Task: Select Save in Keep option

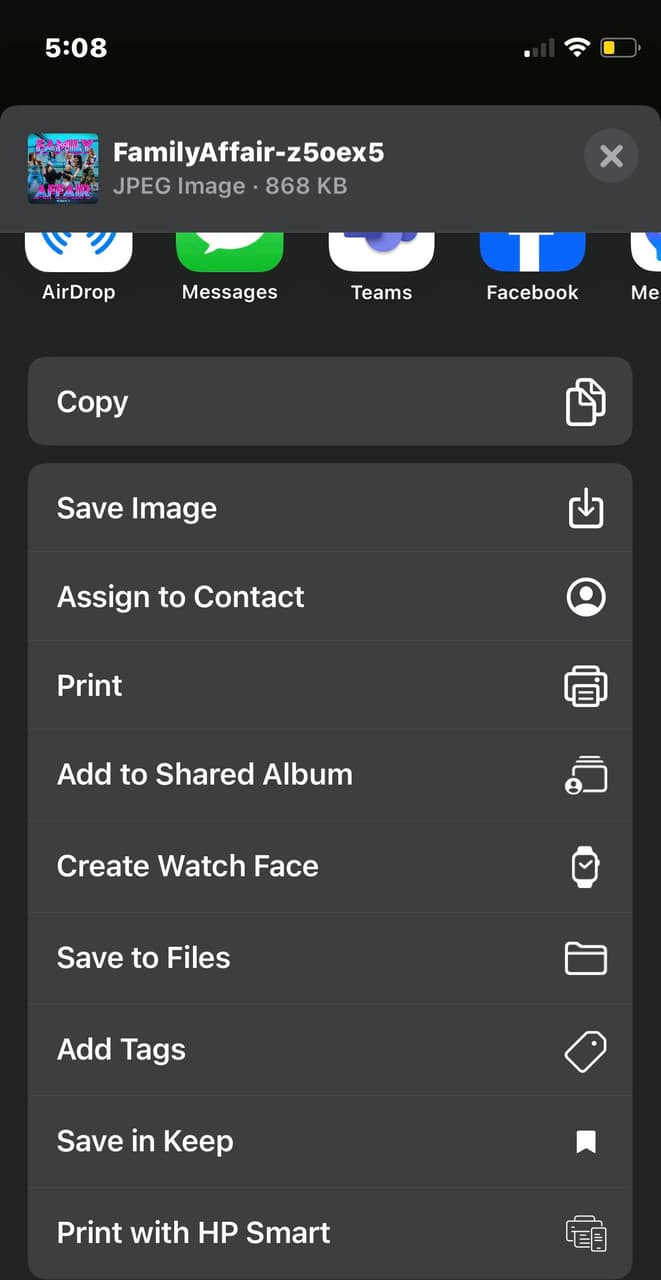Action: coord(145,1142)
